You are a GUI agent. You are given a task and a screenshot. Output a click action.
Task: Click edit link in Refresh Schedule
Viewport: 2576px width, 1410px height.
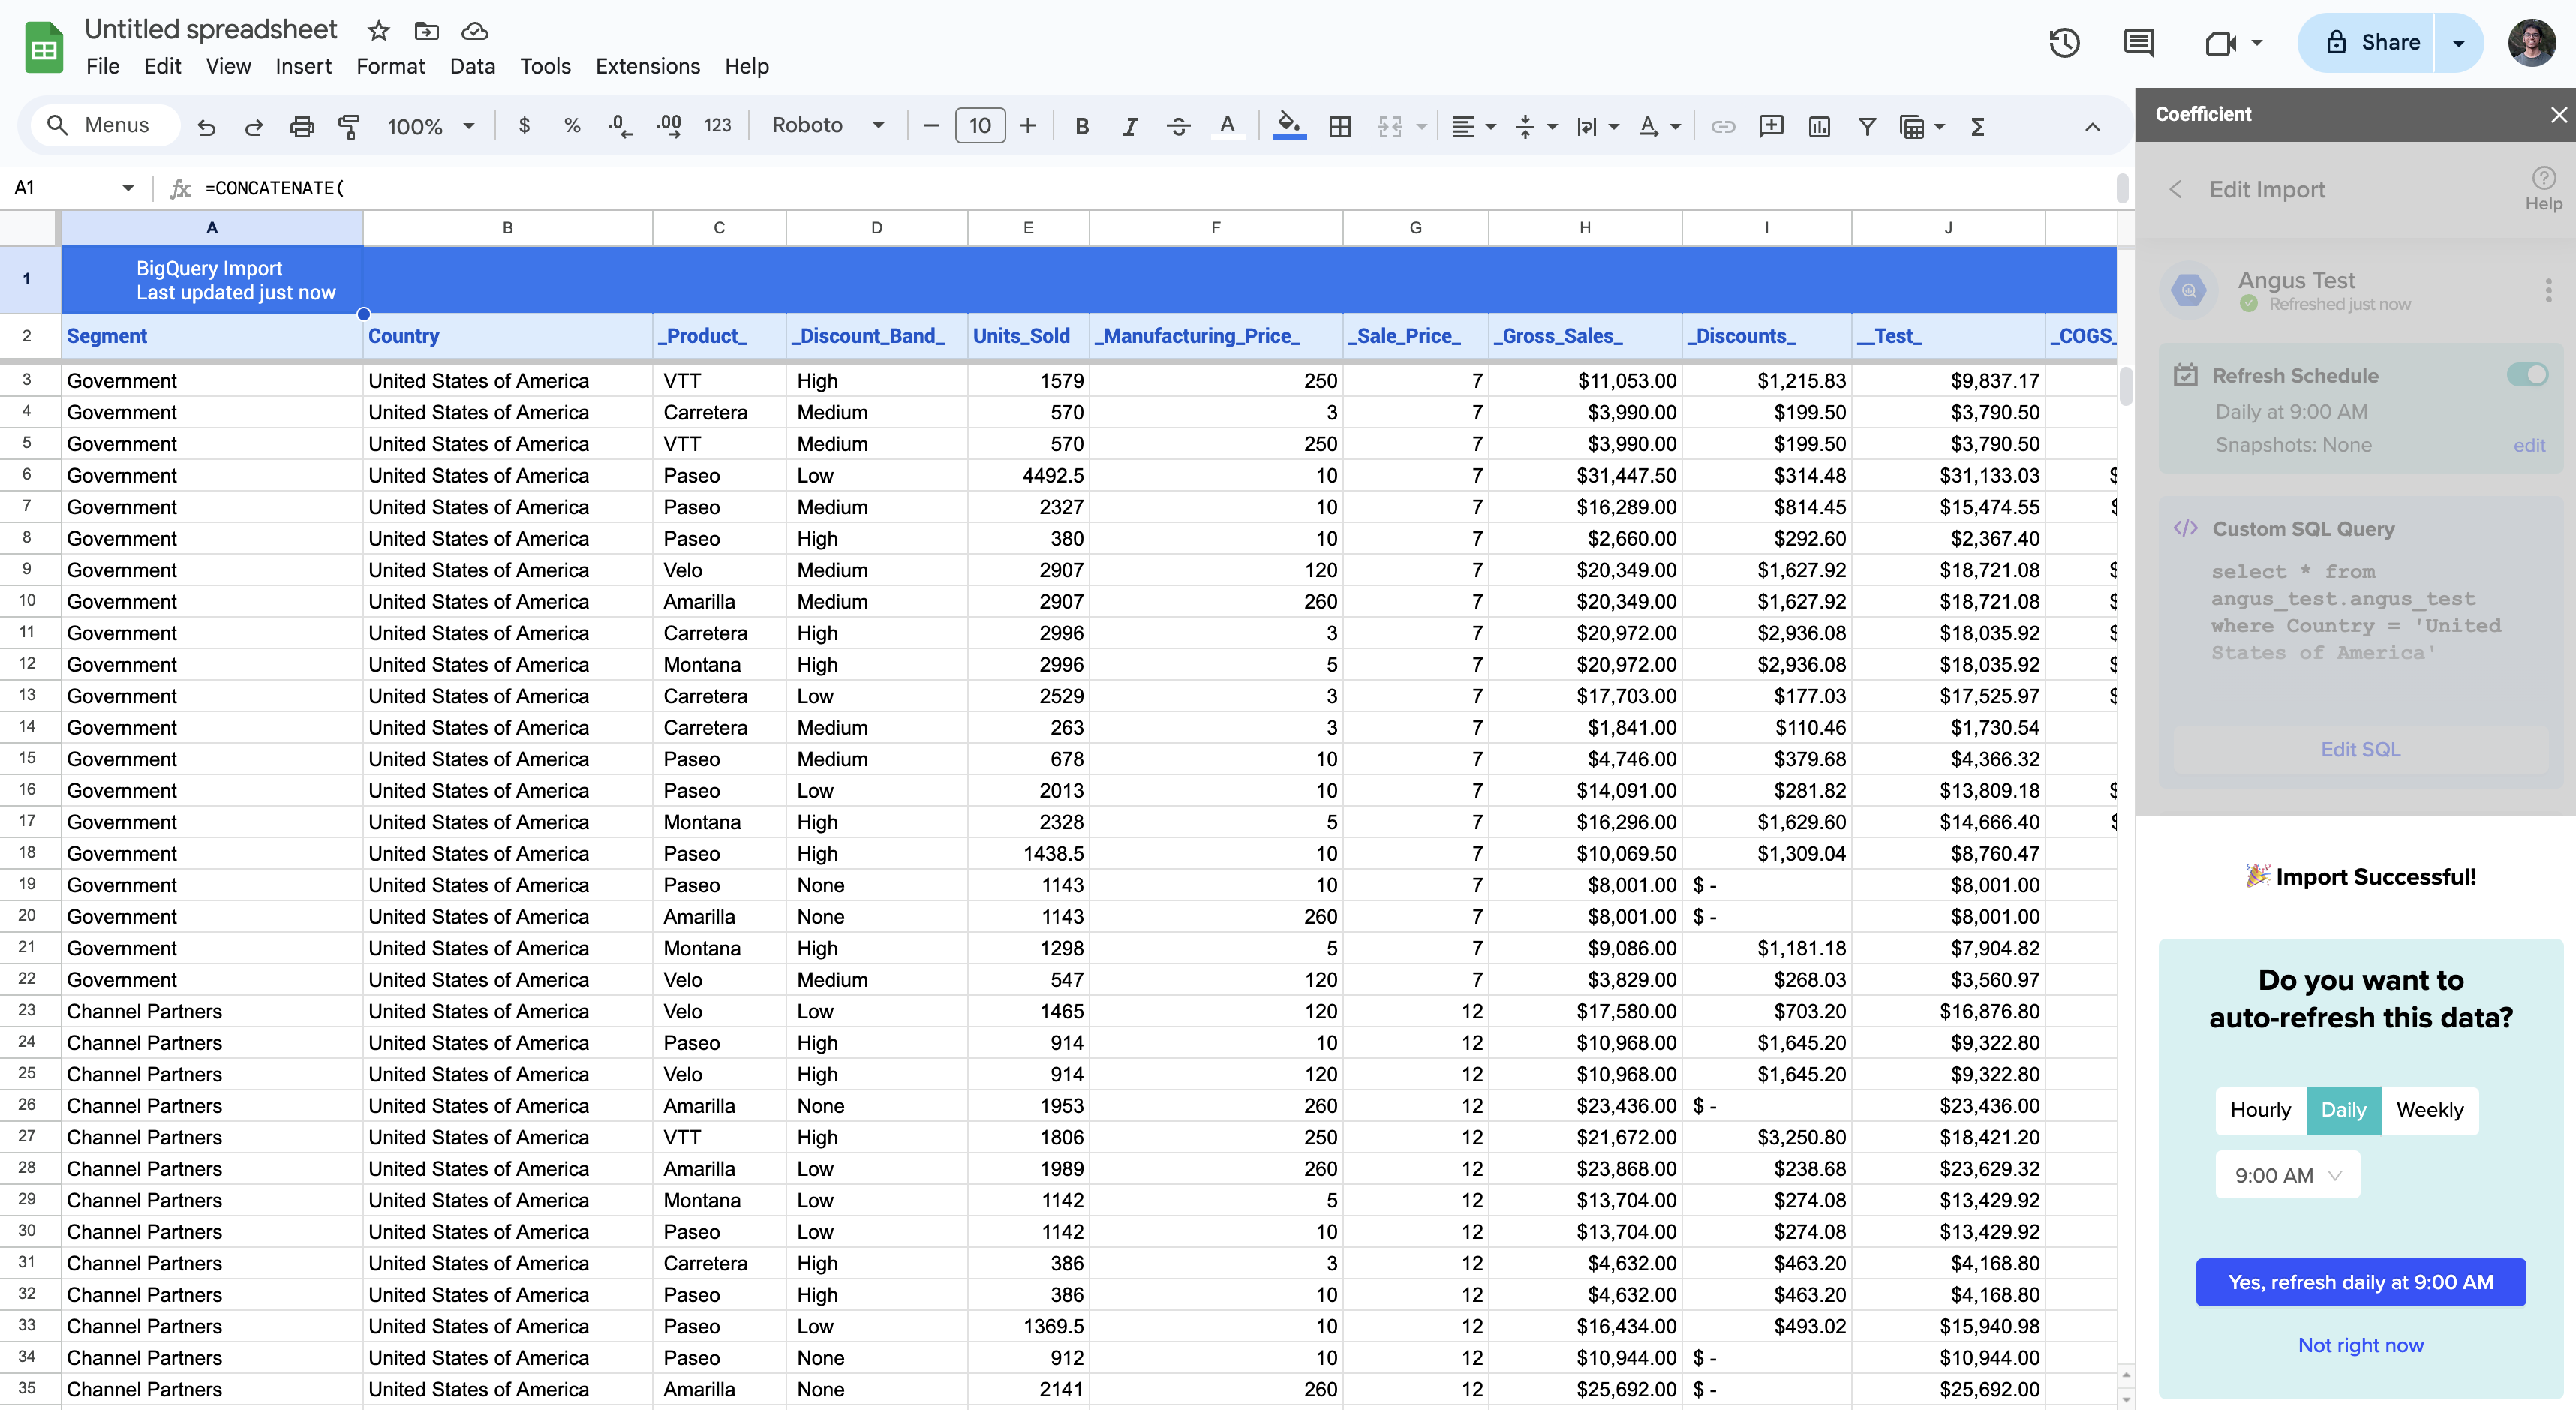pos(2529,445)
